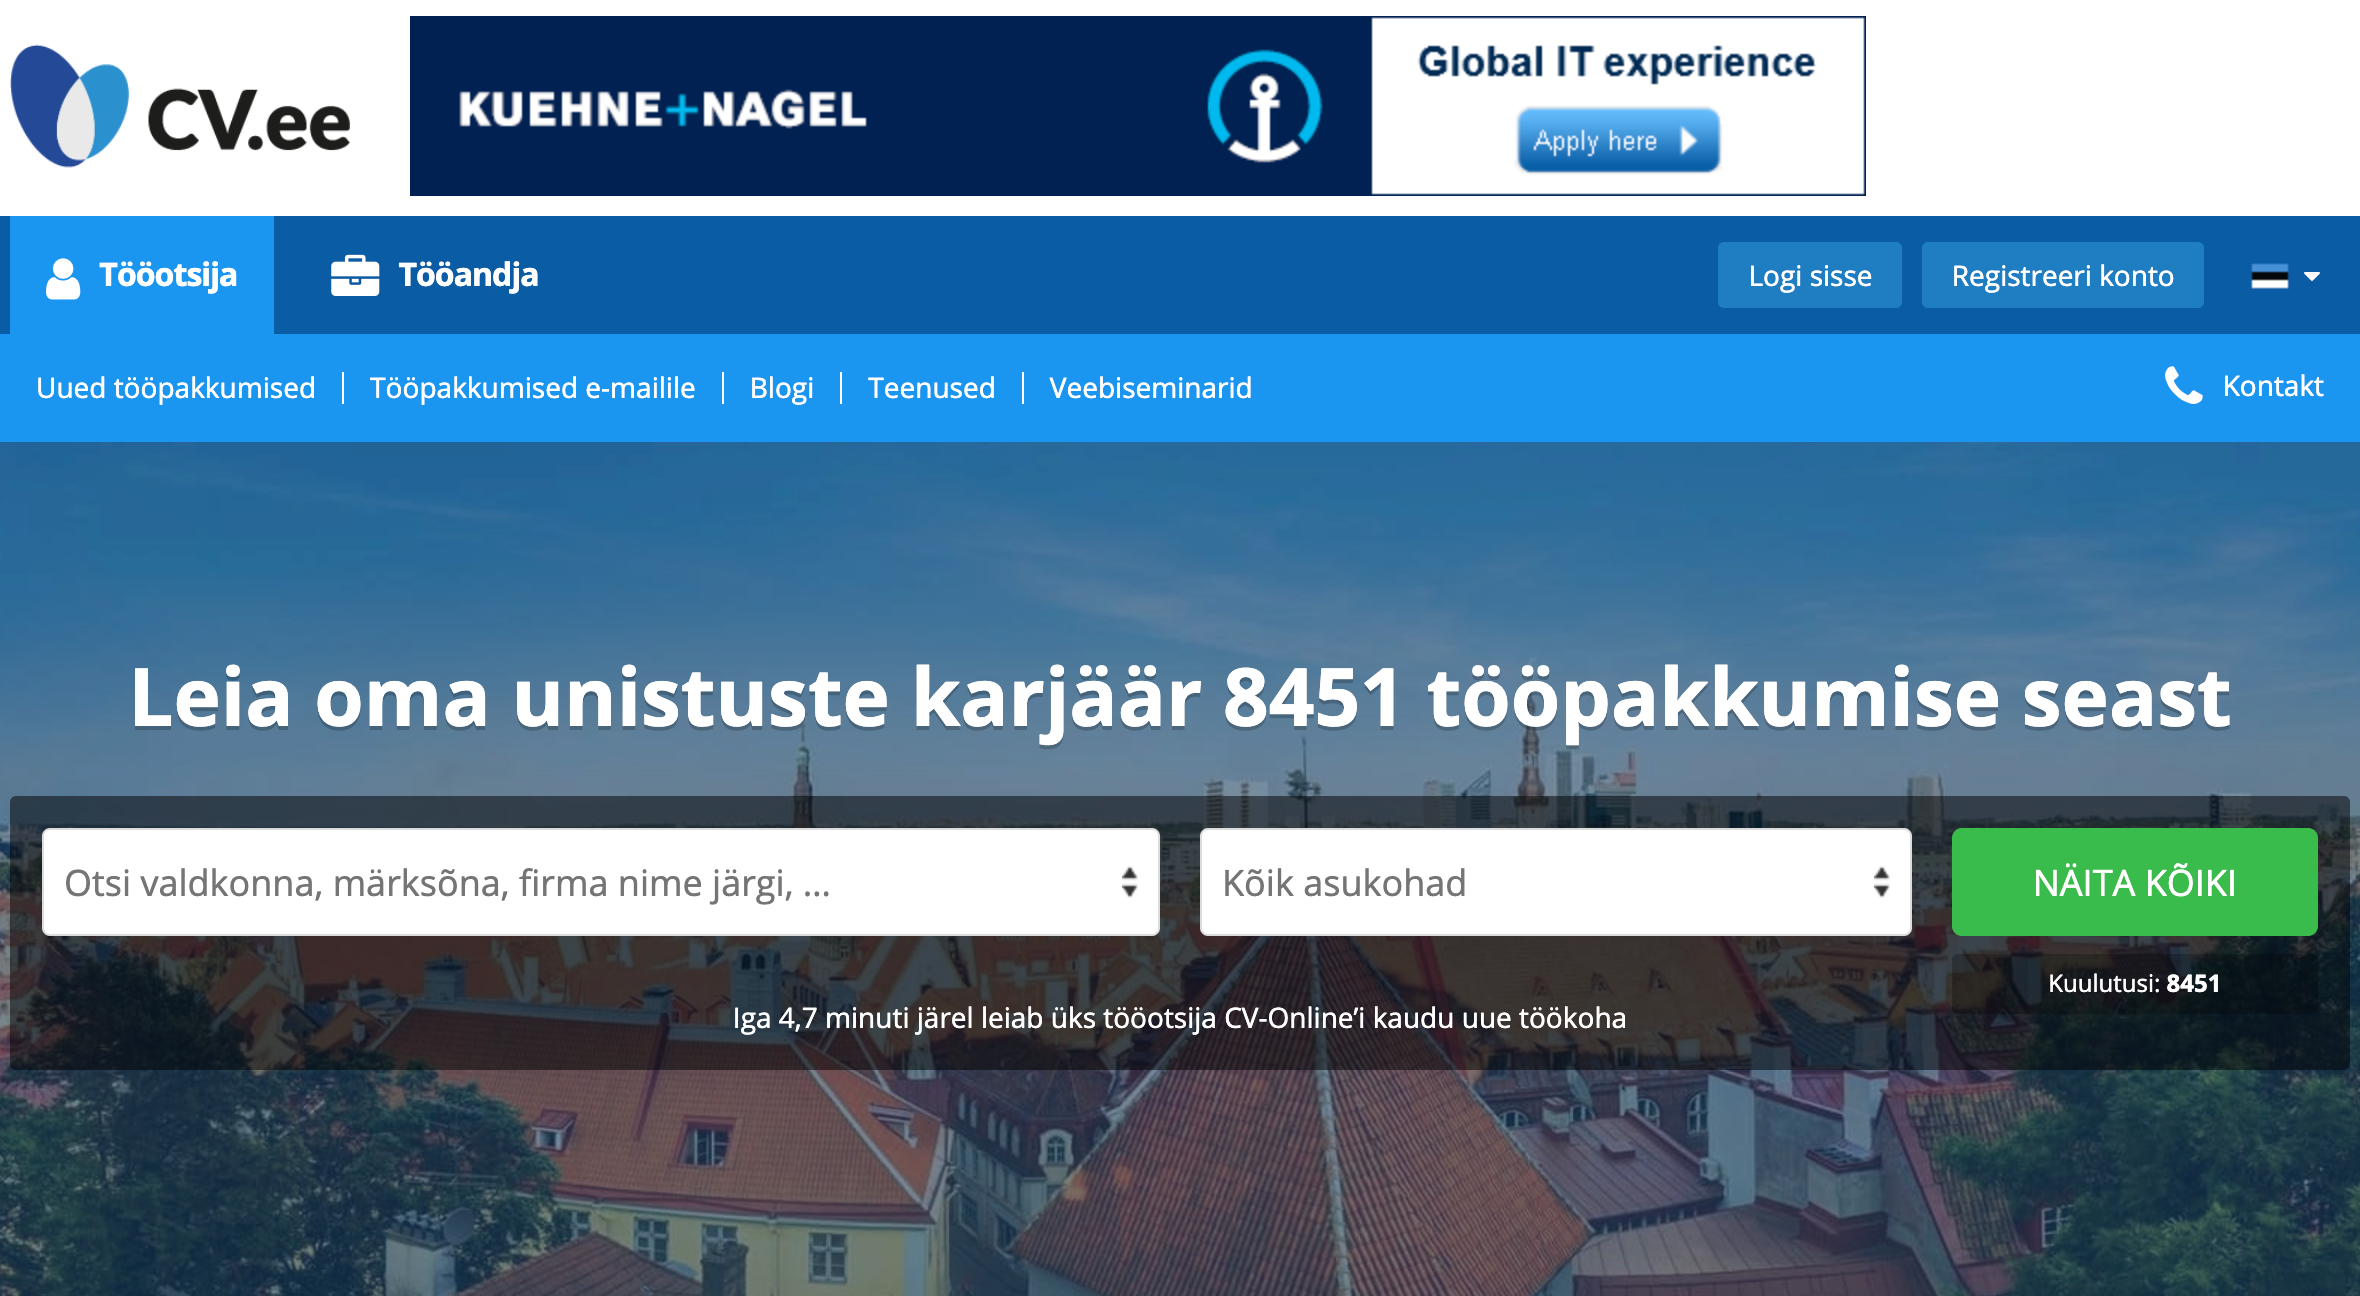Open the Teenused menu item
Image resolution: width=2360 pixels, height=1296 pixels.
931,388
